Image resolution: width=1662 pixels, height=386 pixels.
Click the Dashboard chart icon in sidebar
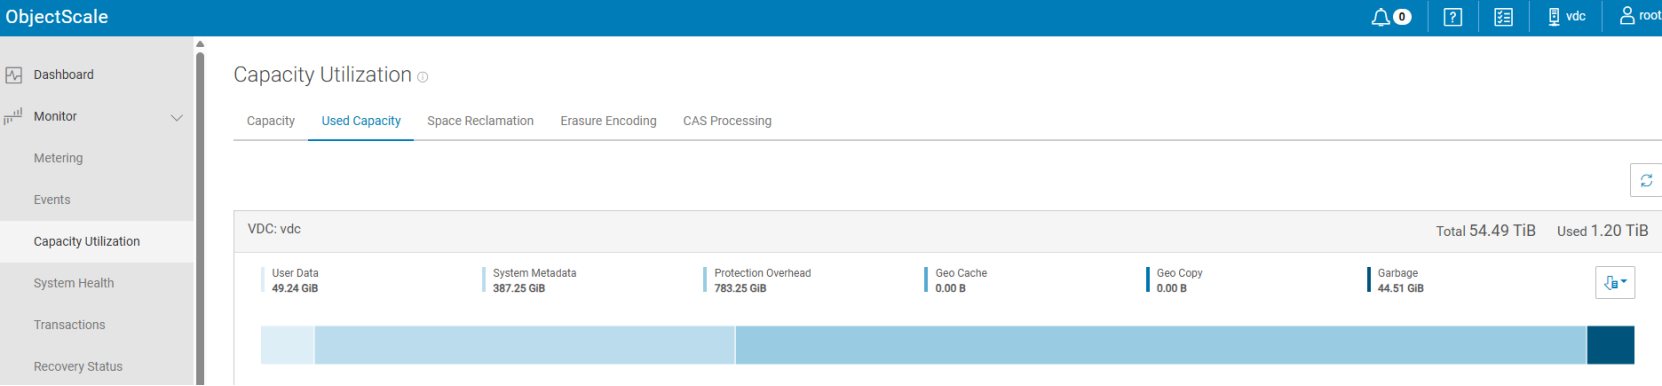(x=13, y=75)
